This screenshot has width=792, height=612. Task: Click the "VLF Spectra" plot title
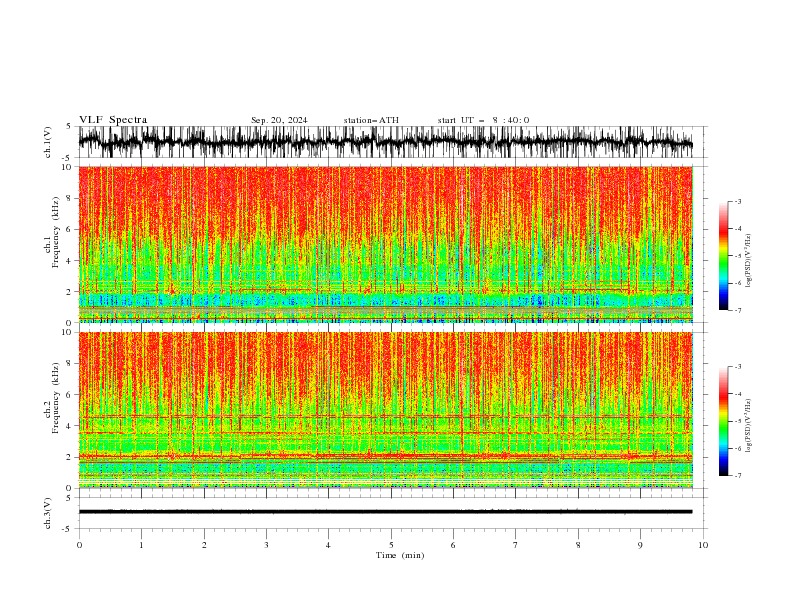pyautogui.click(x=113, y=120)
